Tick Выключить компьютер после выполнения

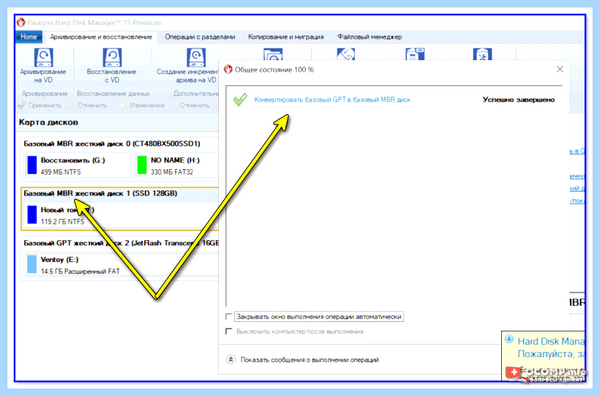228,331
